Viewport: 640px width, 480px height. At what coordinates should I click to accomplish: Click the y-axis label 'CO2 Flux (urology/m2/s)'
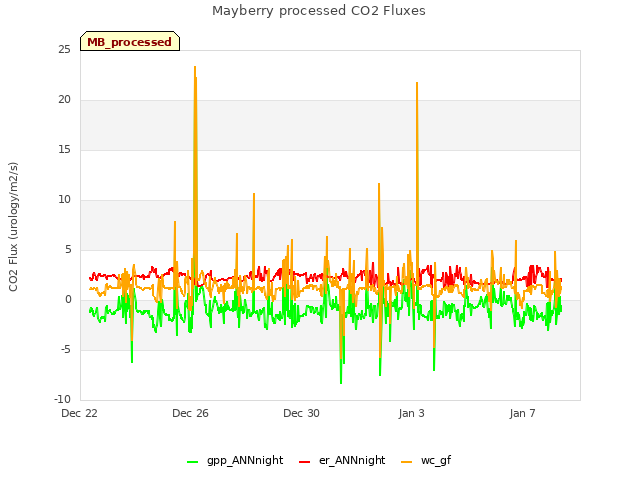(13, 227)
